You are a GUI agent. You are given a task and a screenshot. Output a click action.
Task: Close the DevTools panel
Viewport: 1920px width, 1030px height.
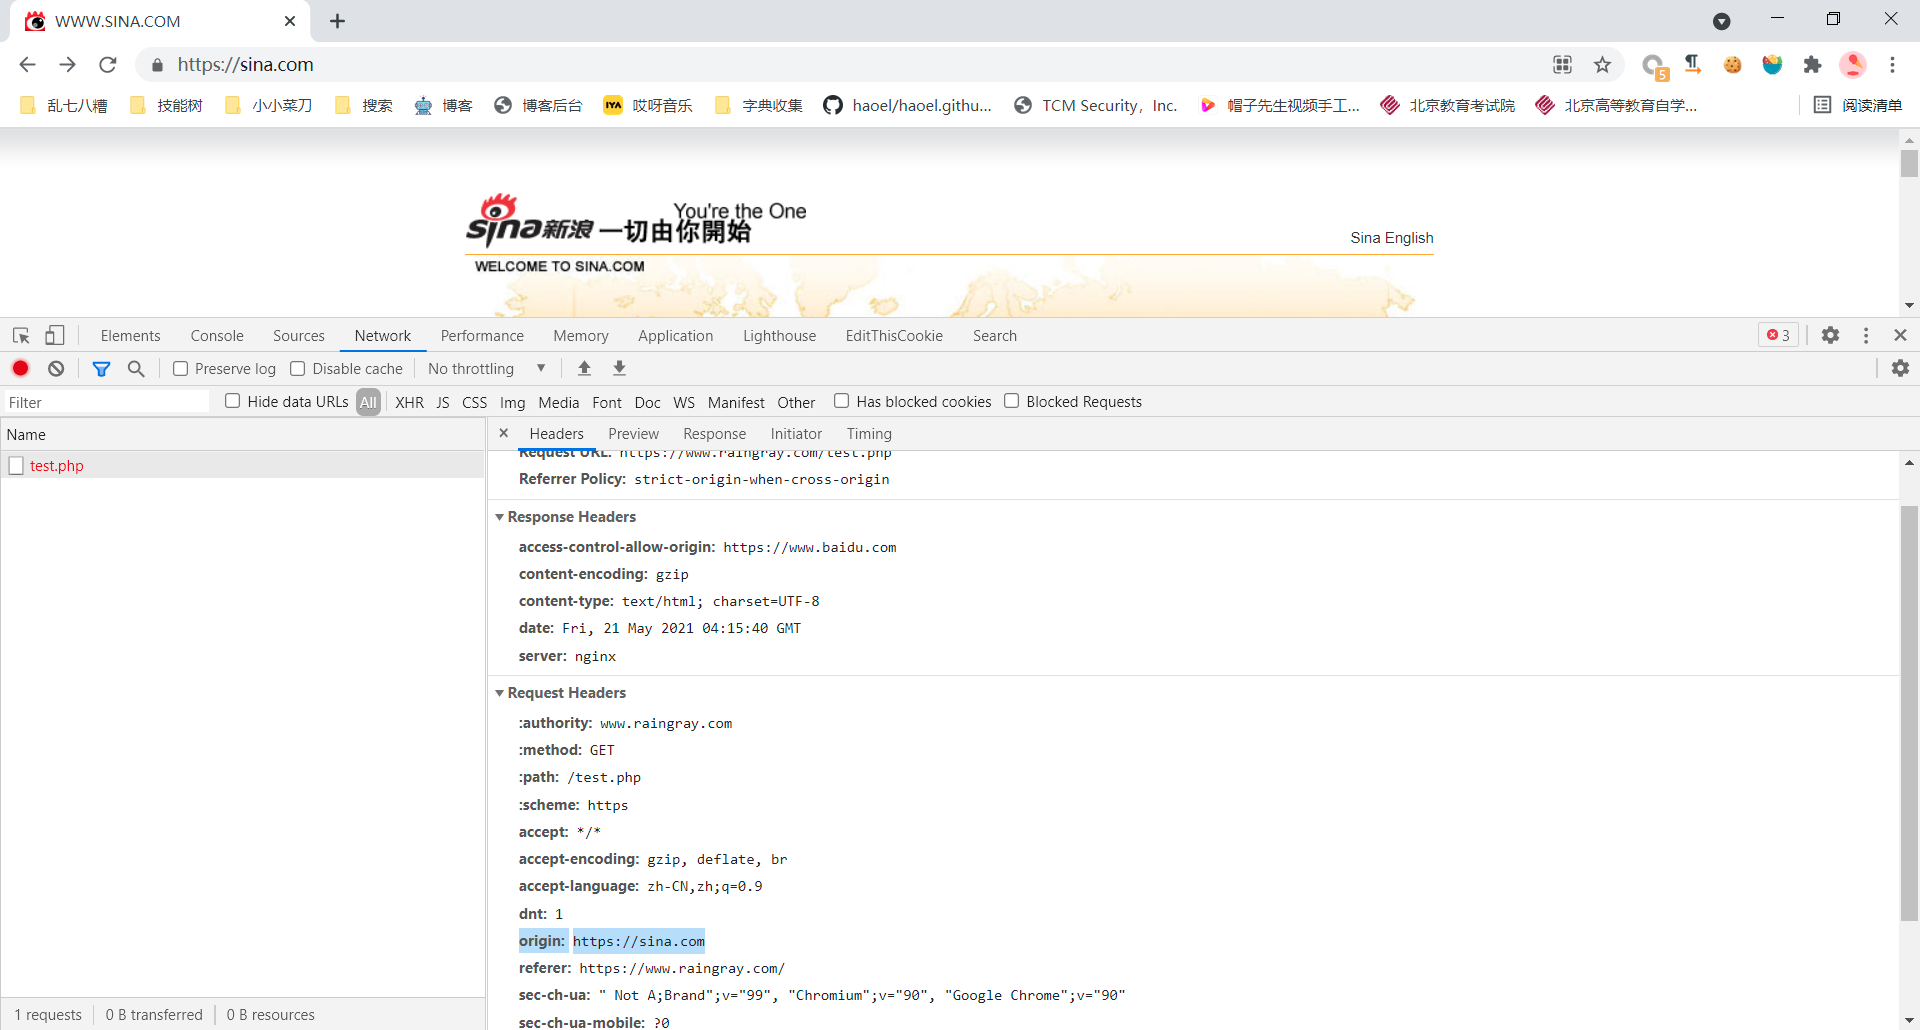[1900, 336]
